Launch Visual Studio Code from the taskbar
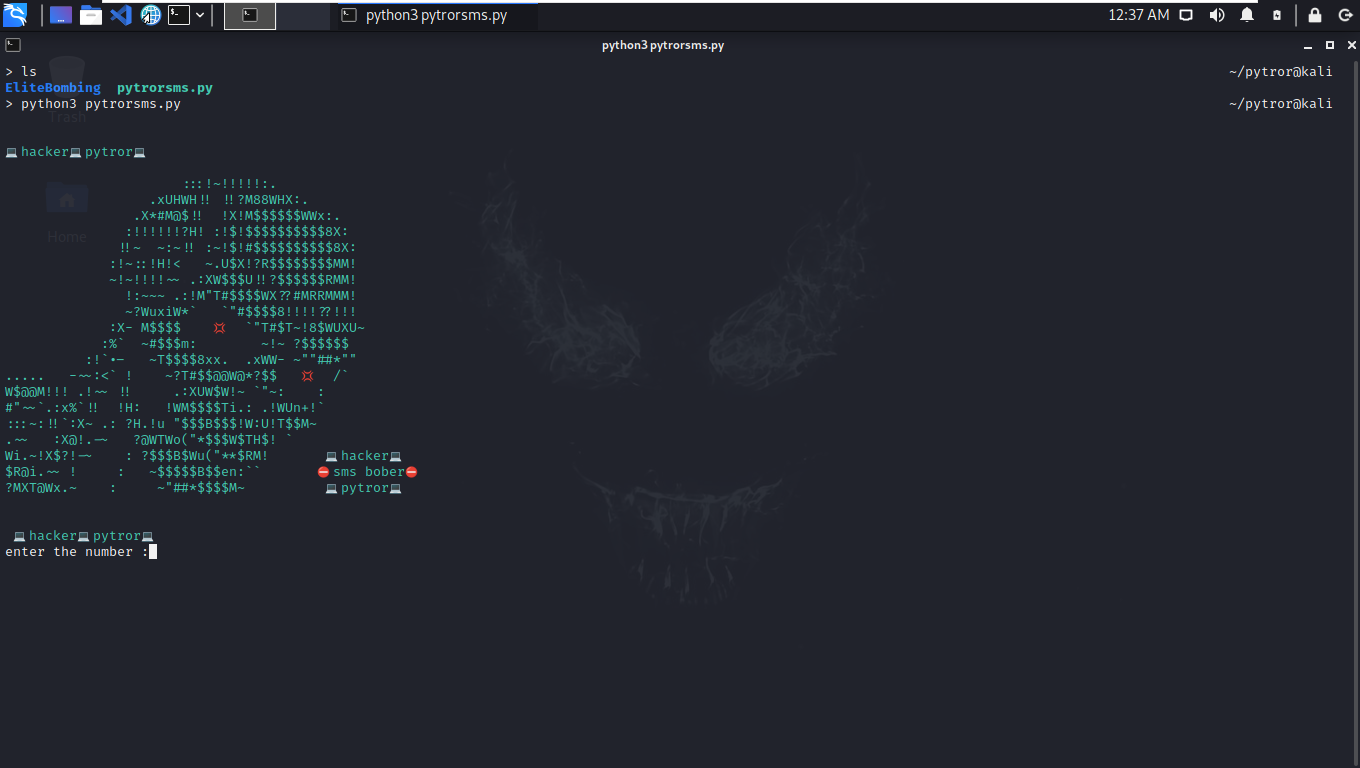 [x=121, y=15]
